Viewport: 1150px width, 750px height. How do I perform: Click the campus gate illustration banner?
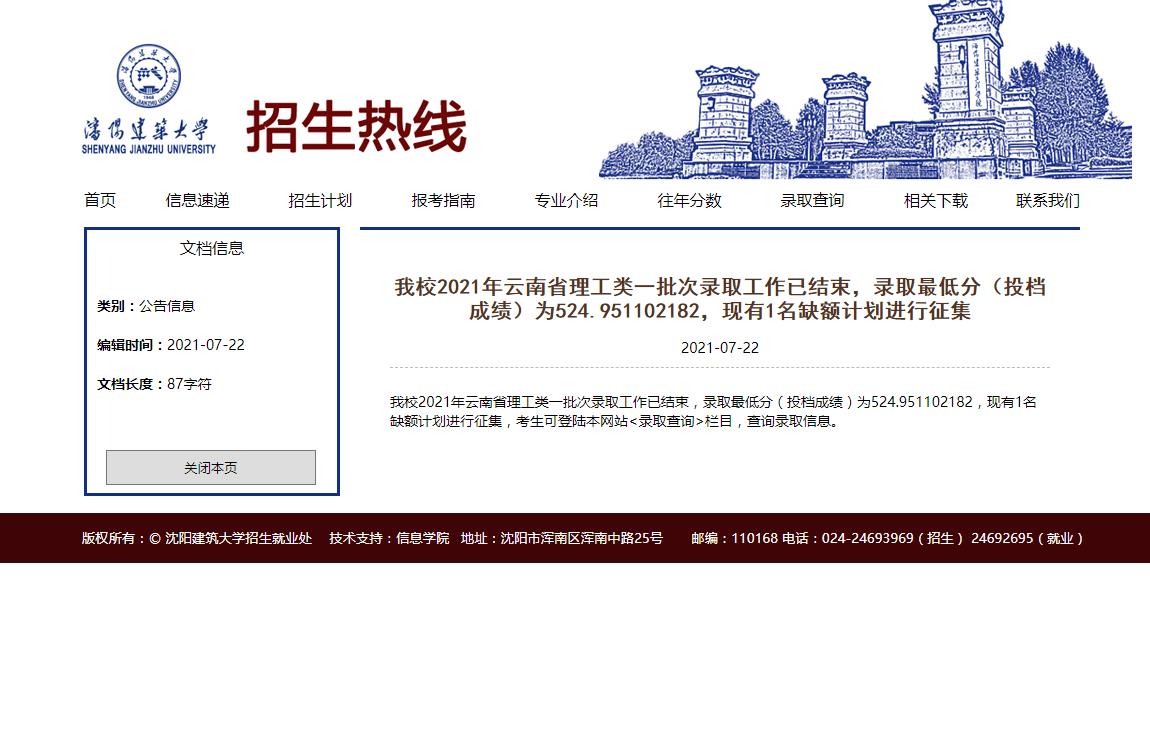(x=865, y=89)
